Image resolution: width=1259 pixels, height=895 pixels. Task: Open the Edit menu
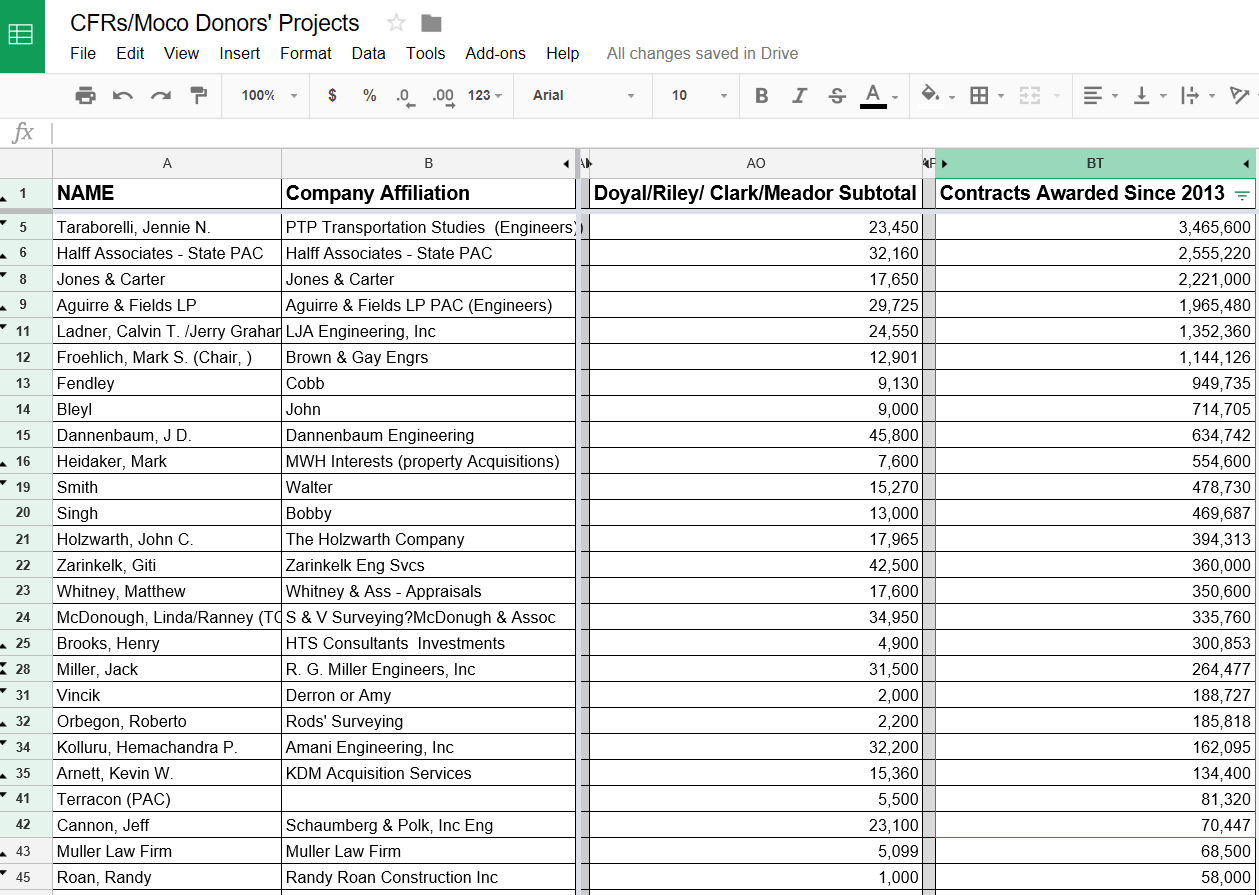130,53
